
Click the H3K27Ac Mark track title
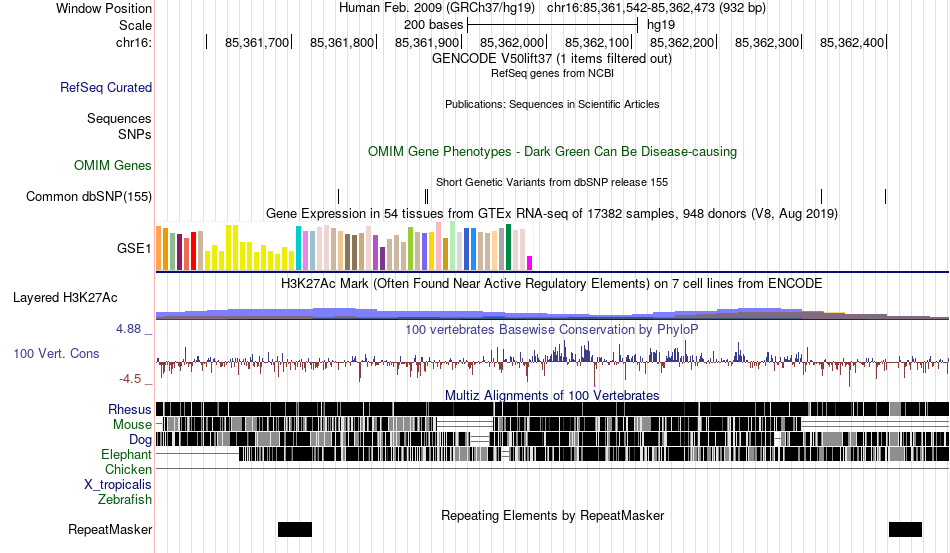(x=552, y=283)
